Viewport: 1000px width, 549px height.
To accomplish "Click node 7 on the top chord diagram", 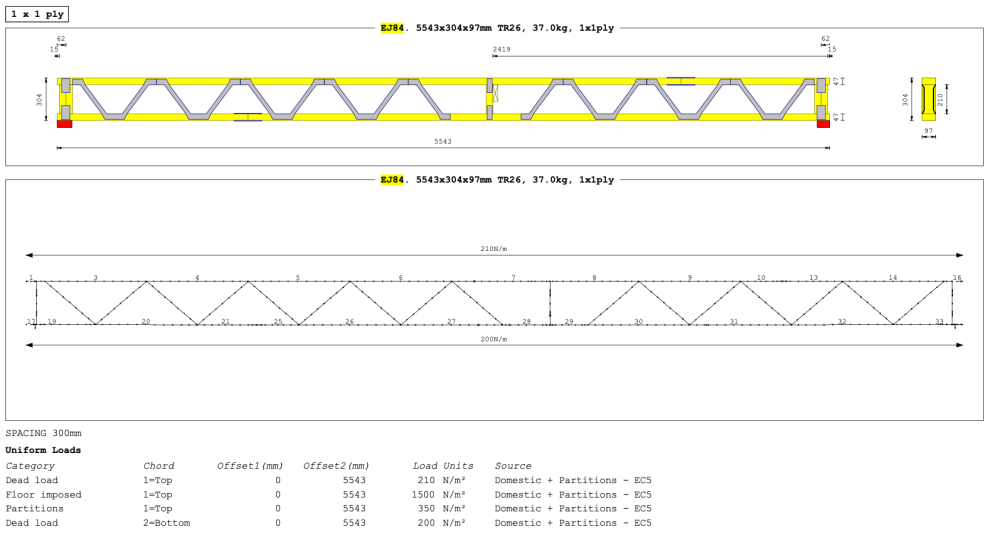I will coord(513,278).
